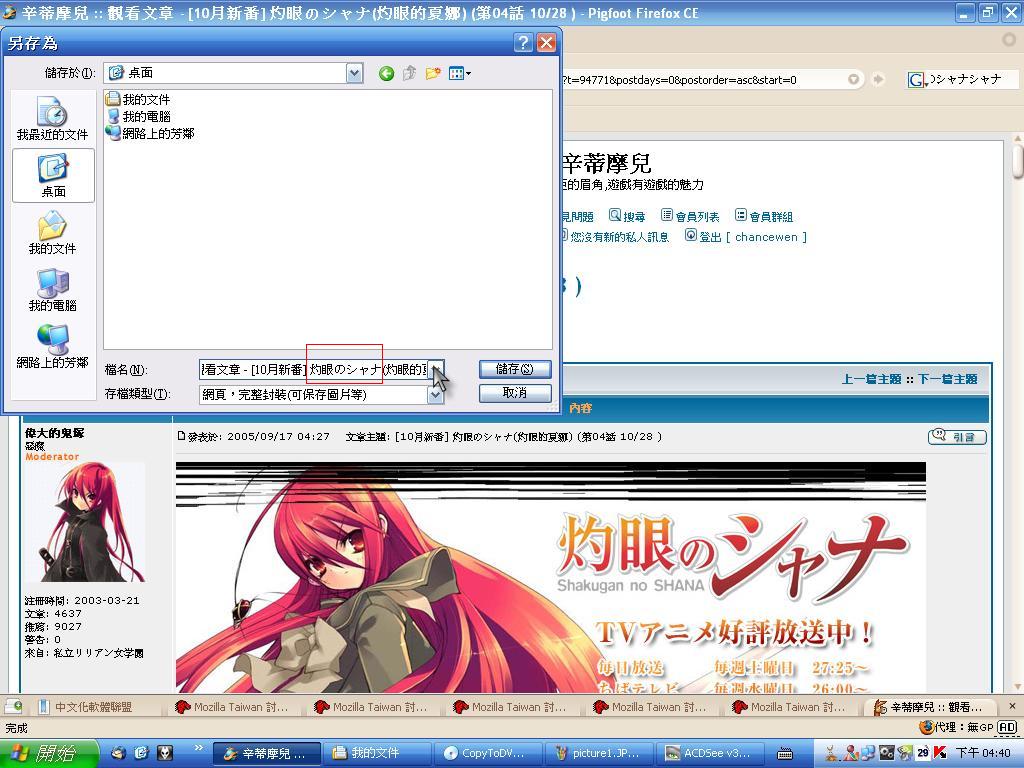This screenshot has height=768, width=1024.
Task: Go to 下一篇主題 next topic
Action: click(x=948, y=379)
